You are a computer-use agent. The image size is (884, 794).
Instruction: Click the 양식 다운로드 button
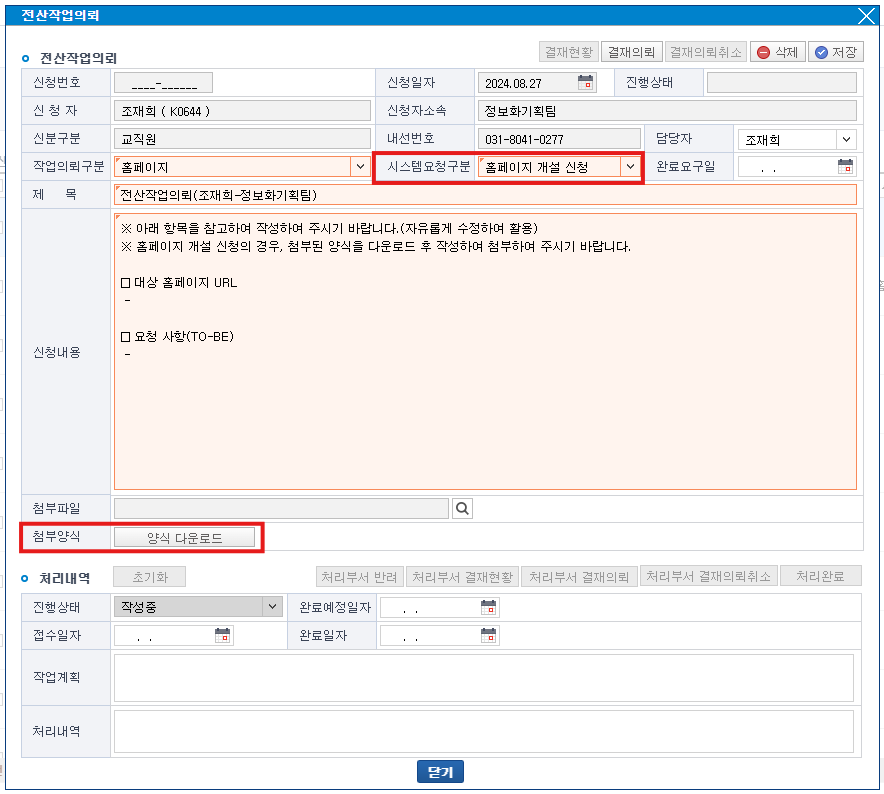185,537
